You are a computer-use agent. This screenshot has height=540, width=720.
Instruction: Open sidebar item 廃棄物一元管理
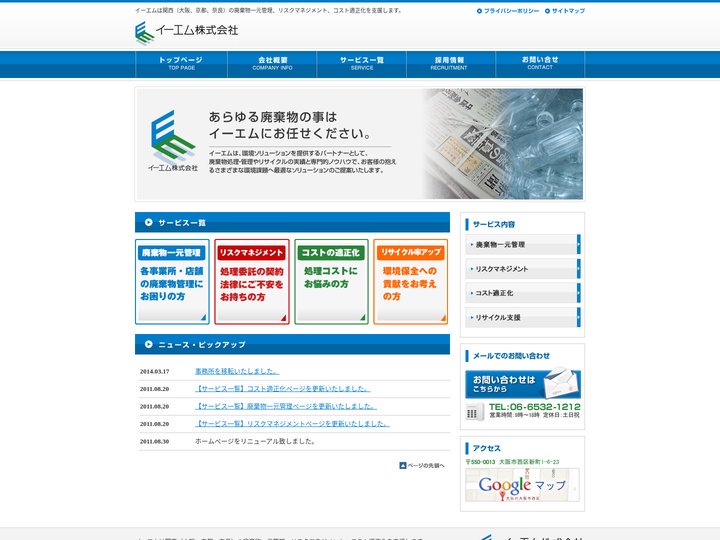click(523, 244)
